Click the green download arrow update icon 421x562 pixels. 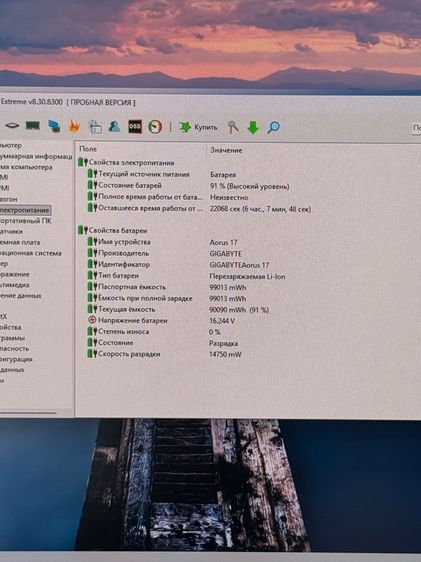253,127
